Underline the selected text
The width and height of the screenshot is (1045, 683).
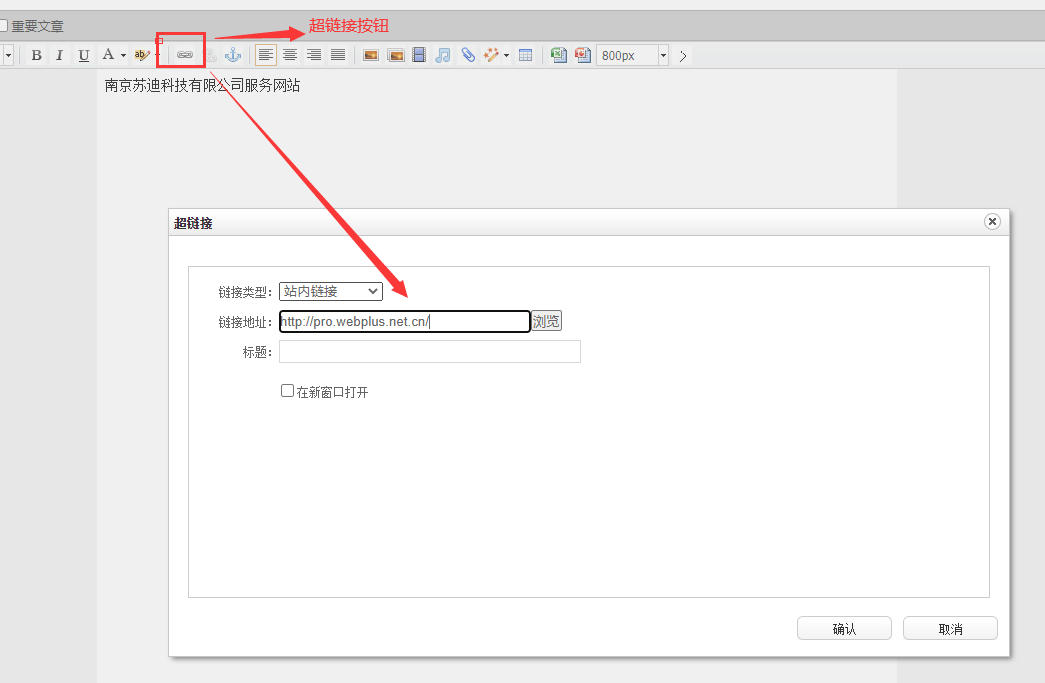tap(84, 55)
